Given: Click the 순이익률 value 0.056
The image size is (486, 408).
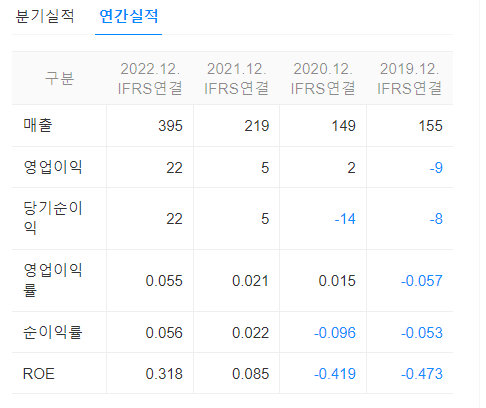Looking at the screenshot, I should 164,333.
